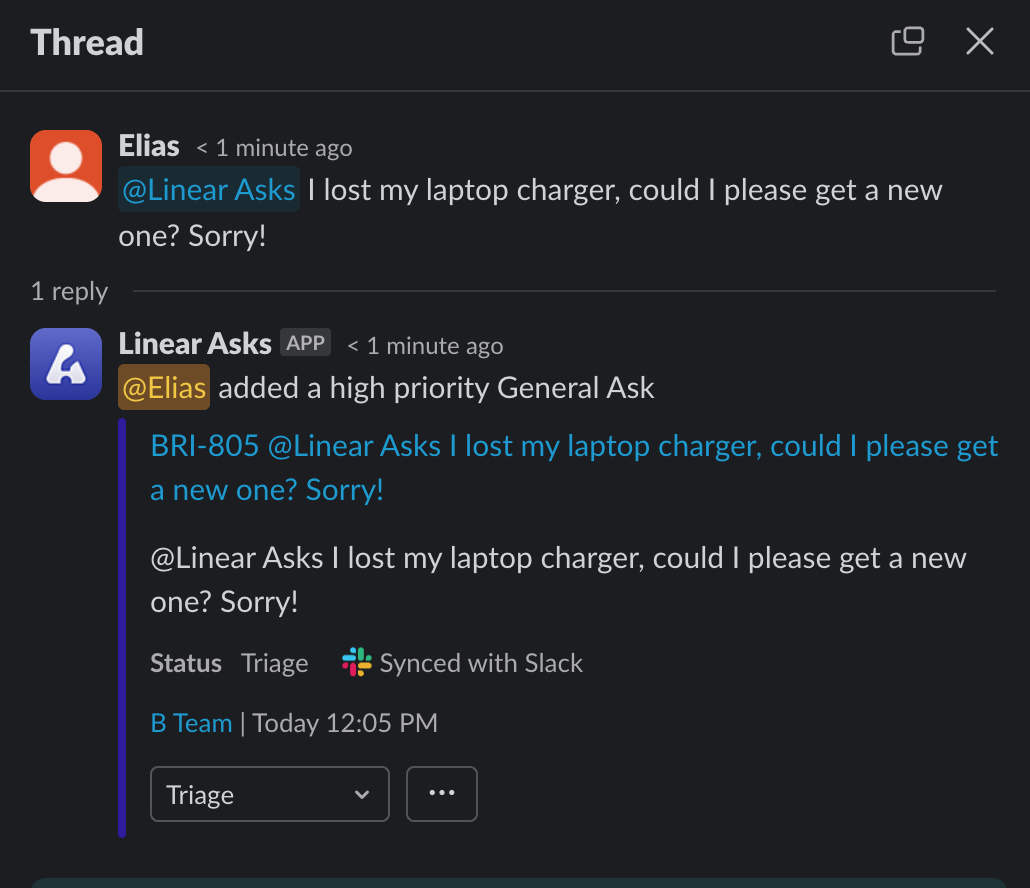Viewport: 1030px width, 888px height.
Task: Click the @Elias highlighted mention
Action: (163, 388)
